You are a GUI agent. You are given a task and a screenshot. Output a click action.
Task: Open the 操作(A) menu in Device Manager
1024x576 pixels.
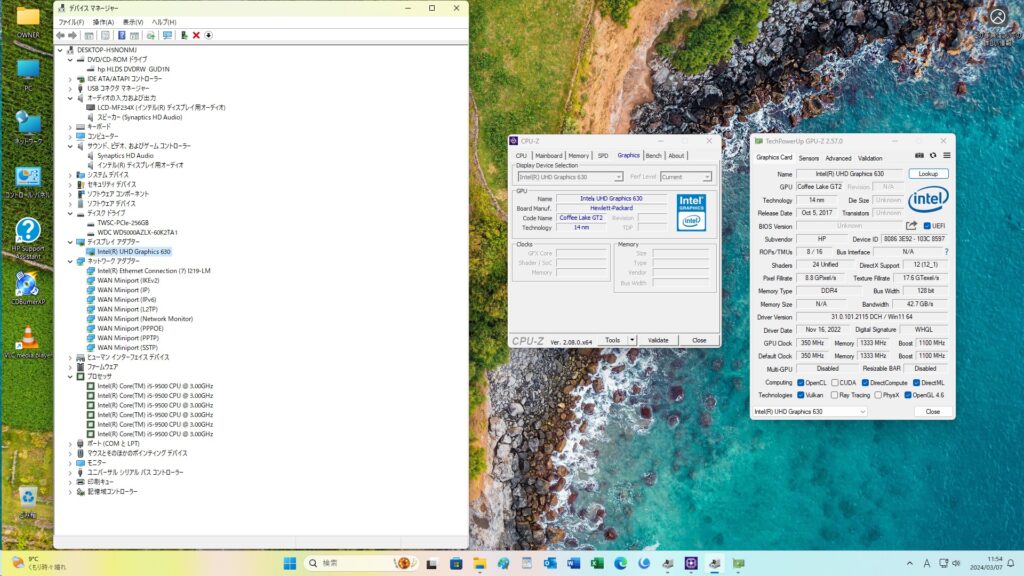tap(103, 21)
